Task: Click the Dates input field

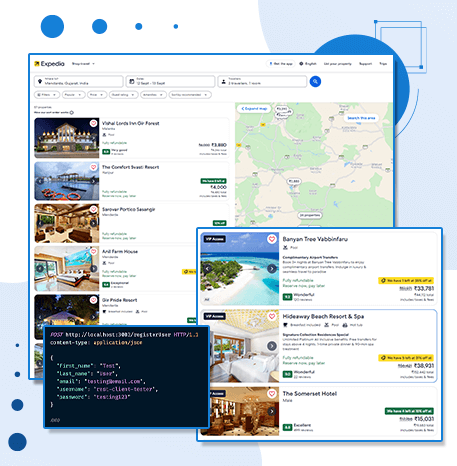Action: (170, 81)
